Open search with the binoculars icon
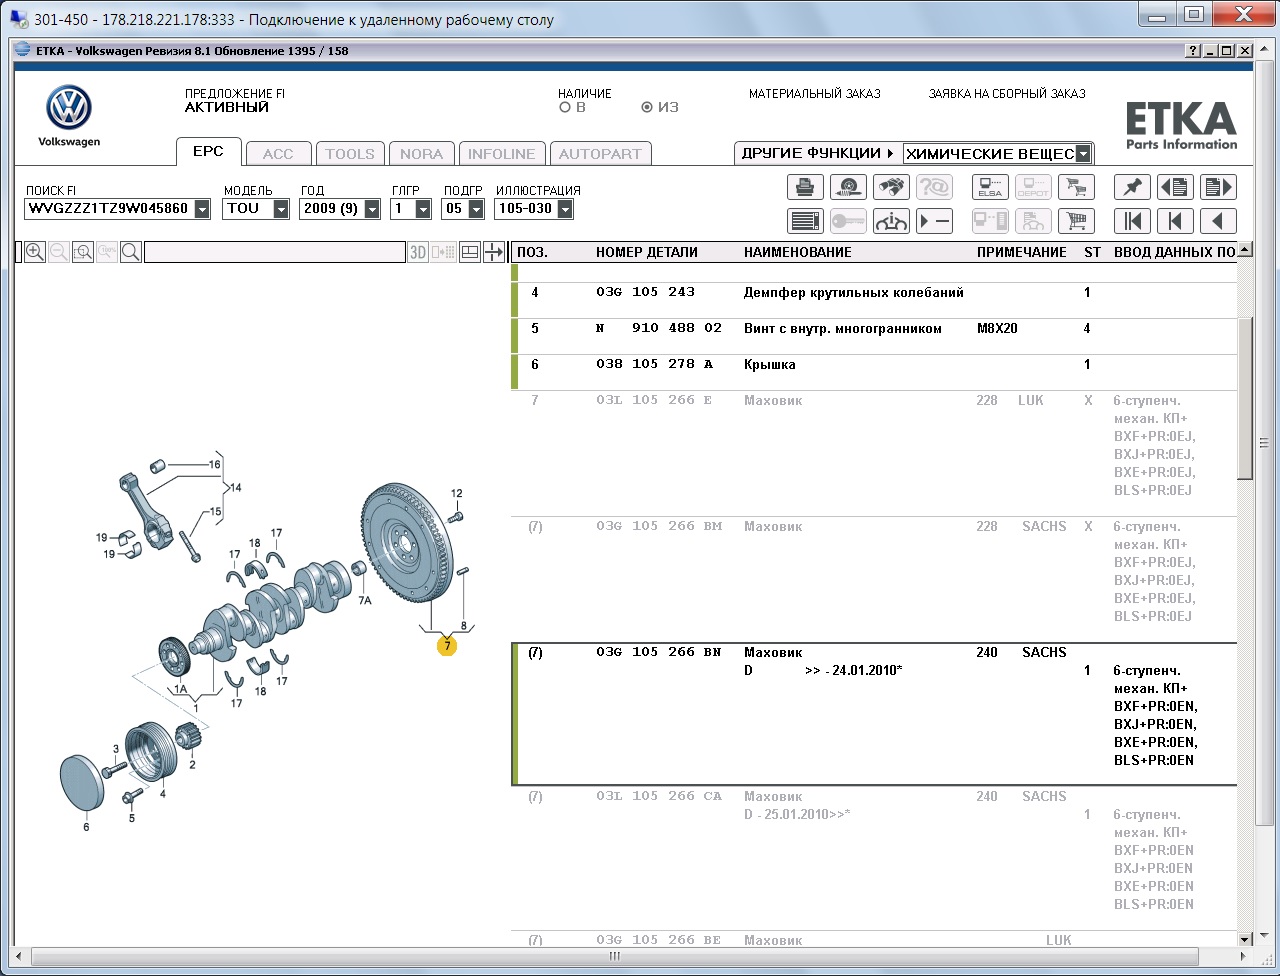Viewport: 1280px width, 976px height. pos(891,187)
